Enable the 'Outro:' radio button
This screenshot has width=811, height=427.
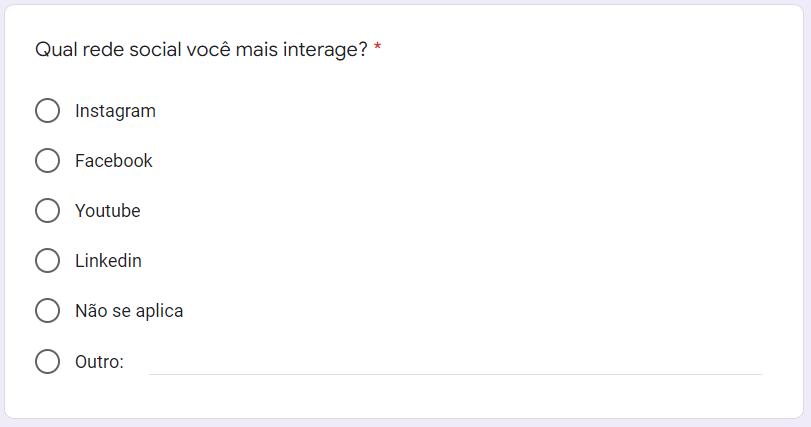[47, 361]
